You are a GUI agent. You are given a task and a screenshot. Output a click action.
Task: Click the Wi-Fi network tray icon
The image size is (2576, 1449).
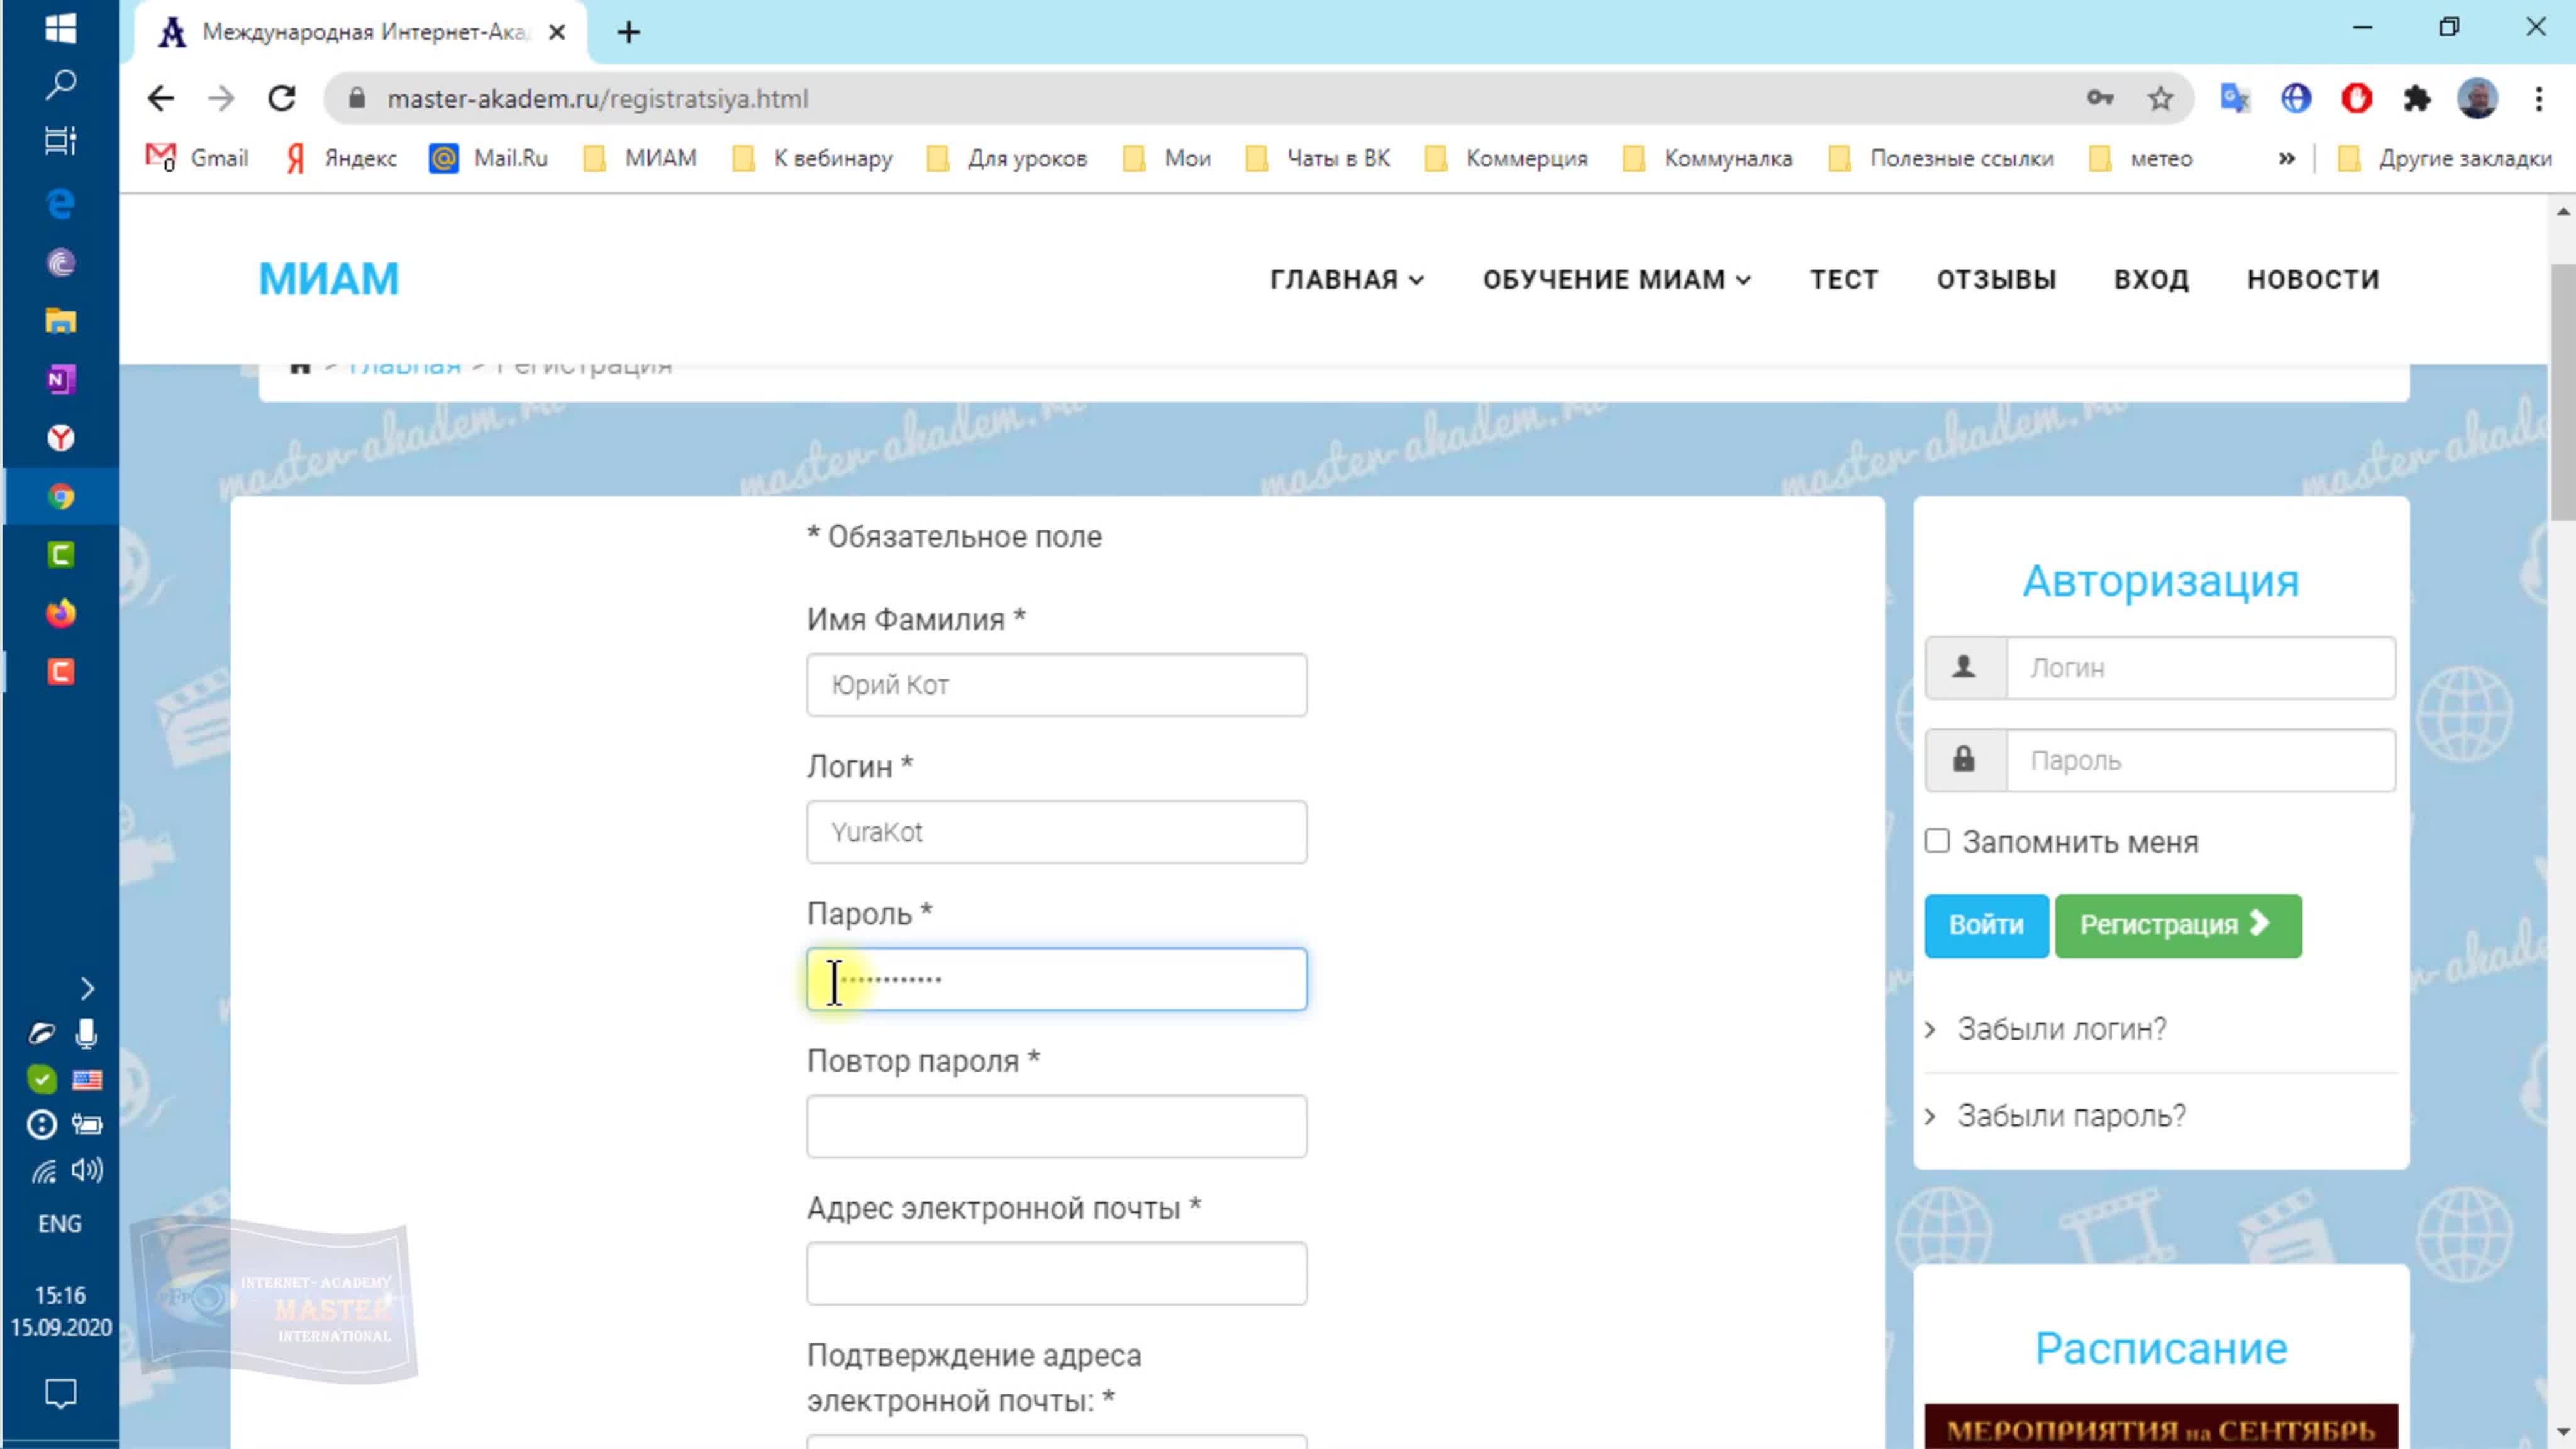(x=42, y=1170)
